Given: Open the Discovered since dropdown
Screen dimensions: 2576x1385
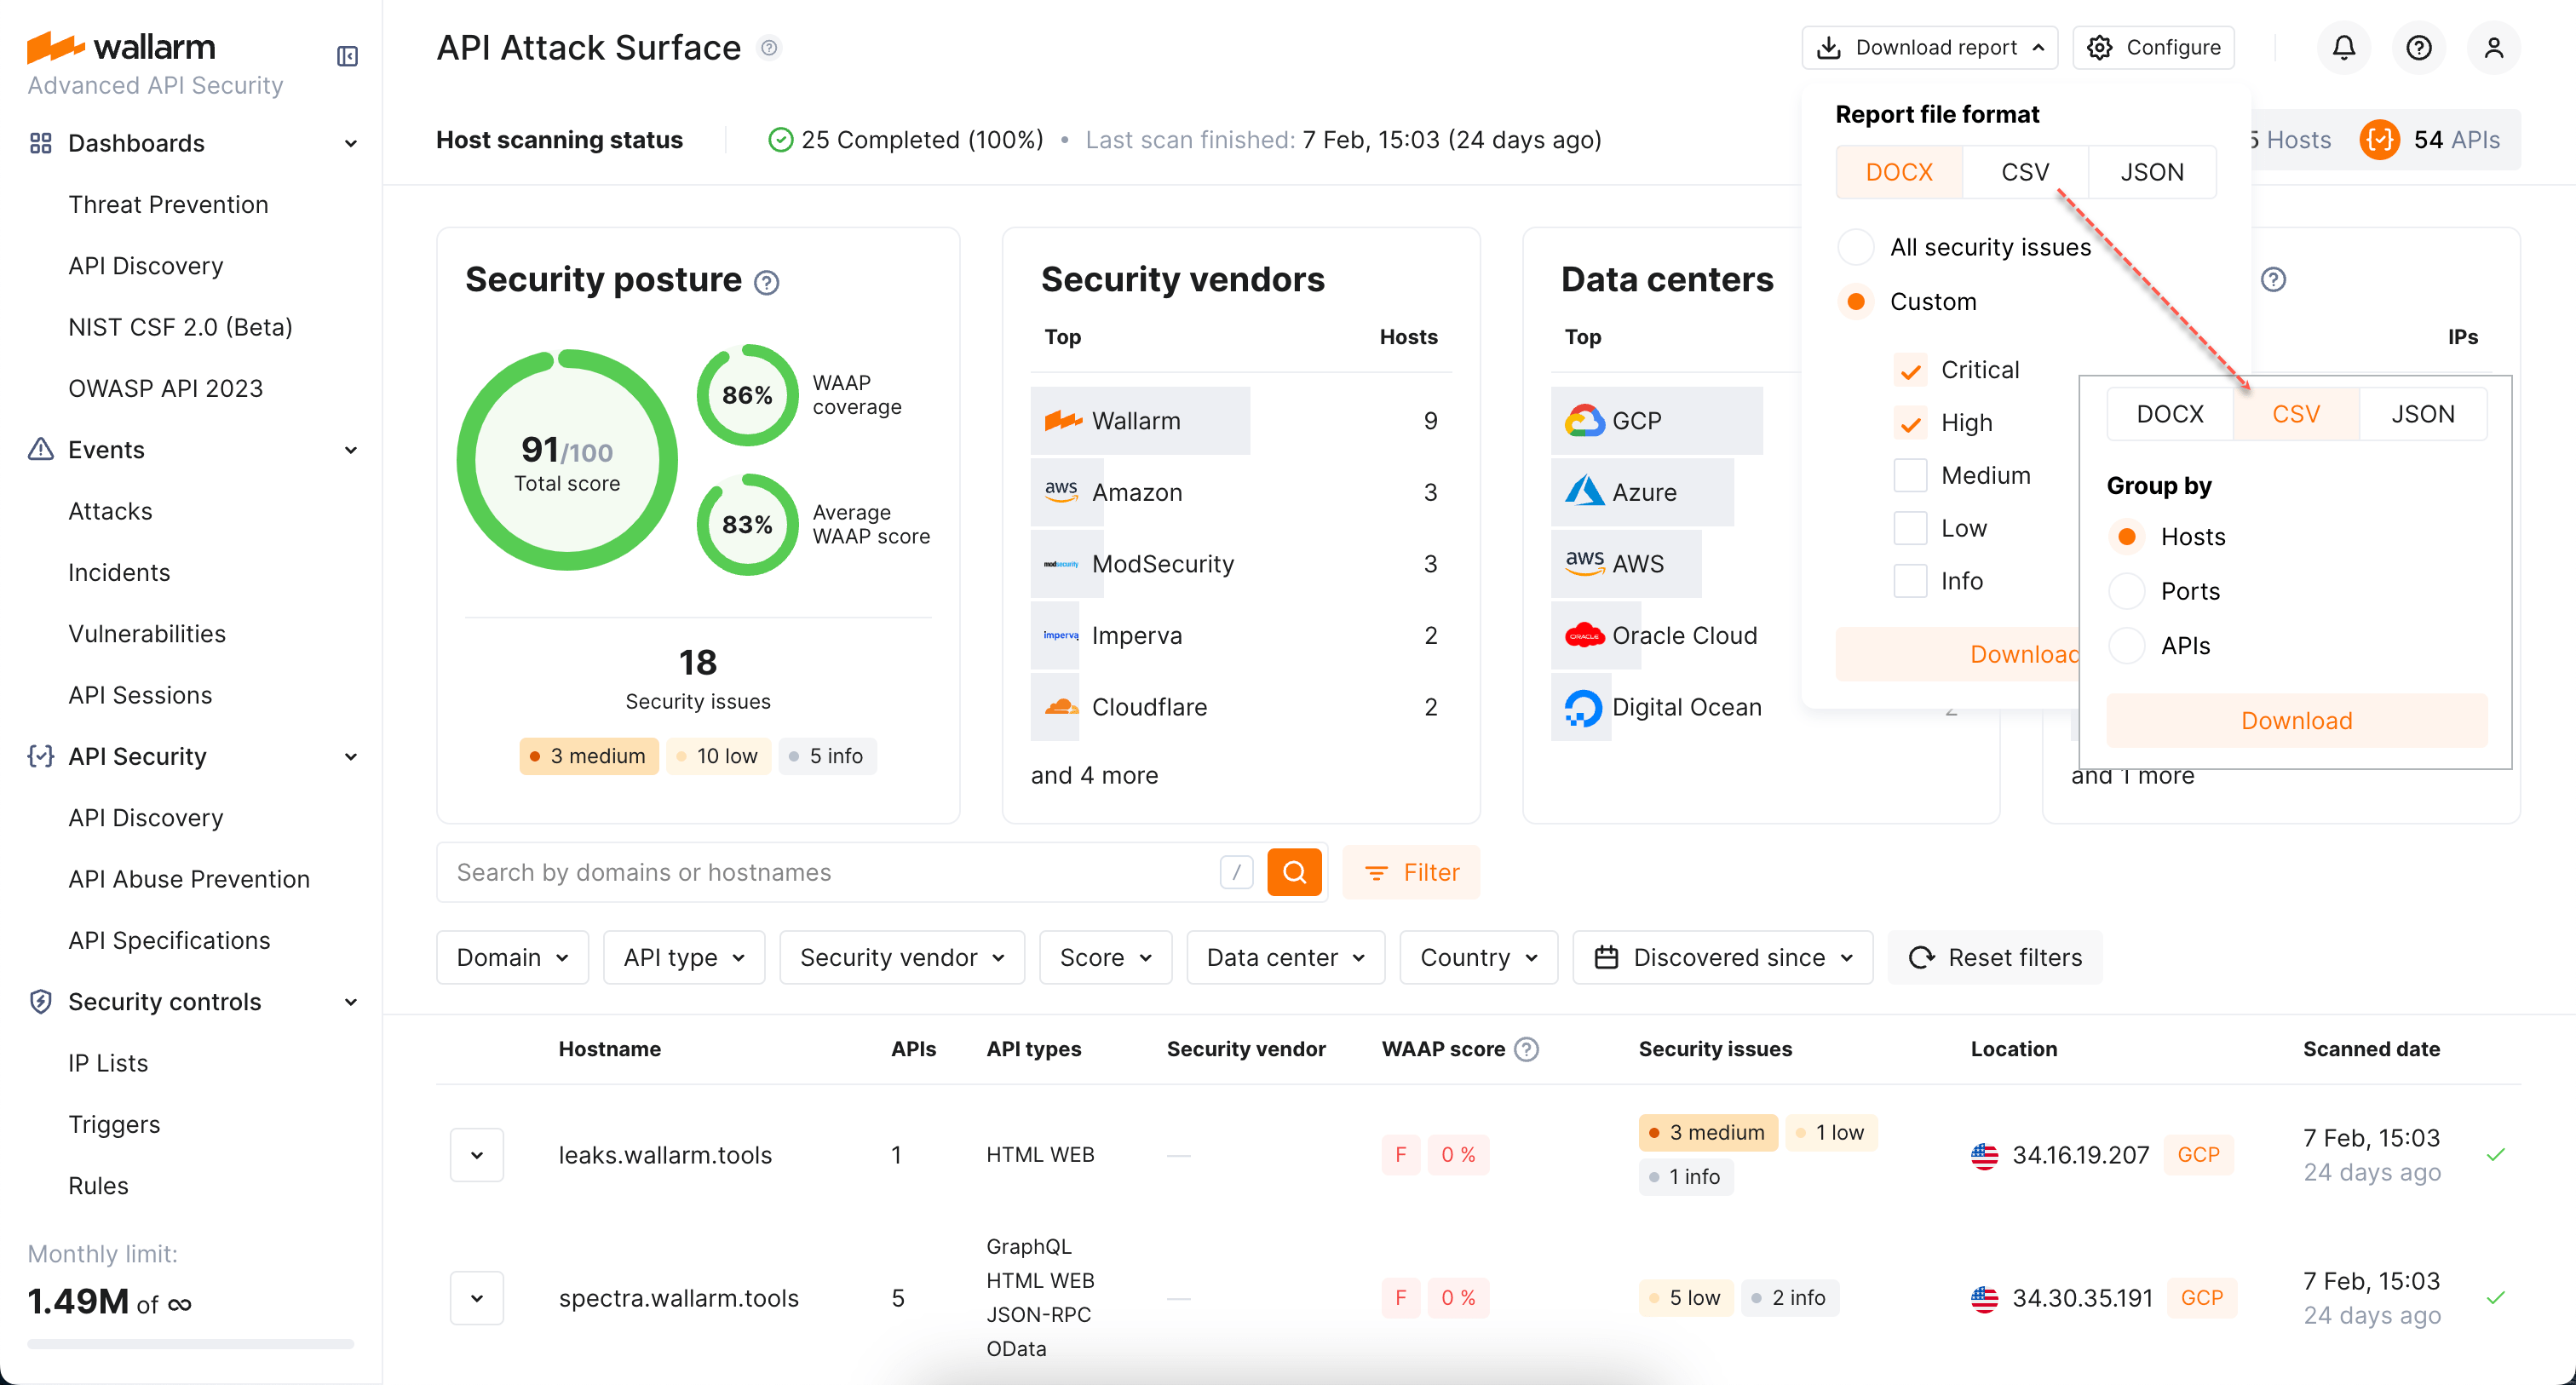Looking at the screenshot, I should point(1722,957).
